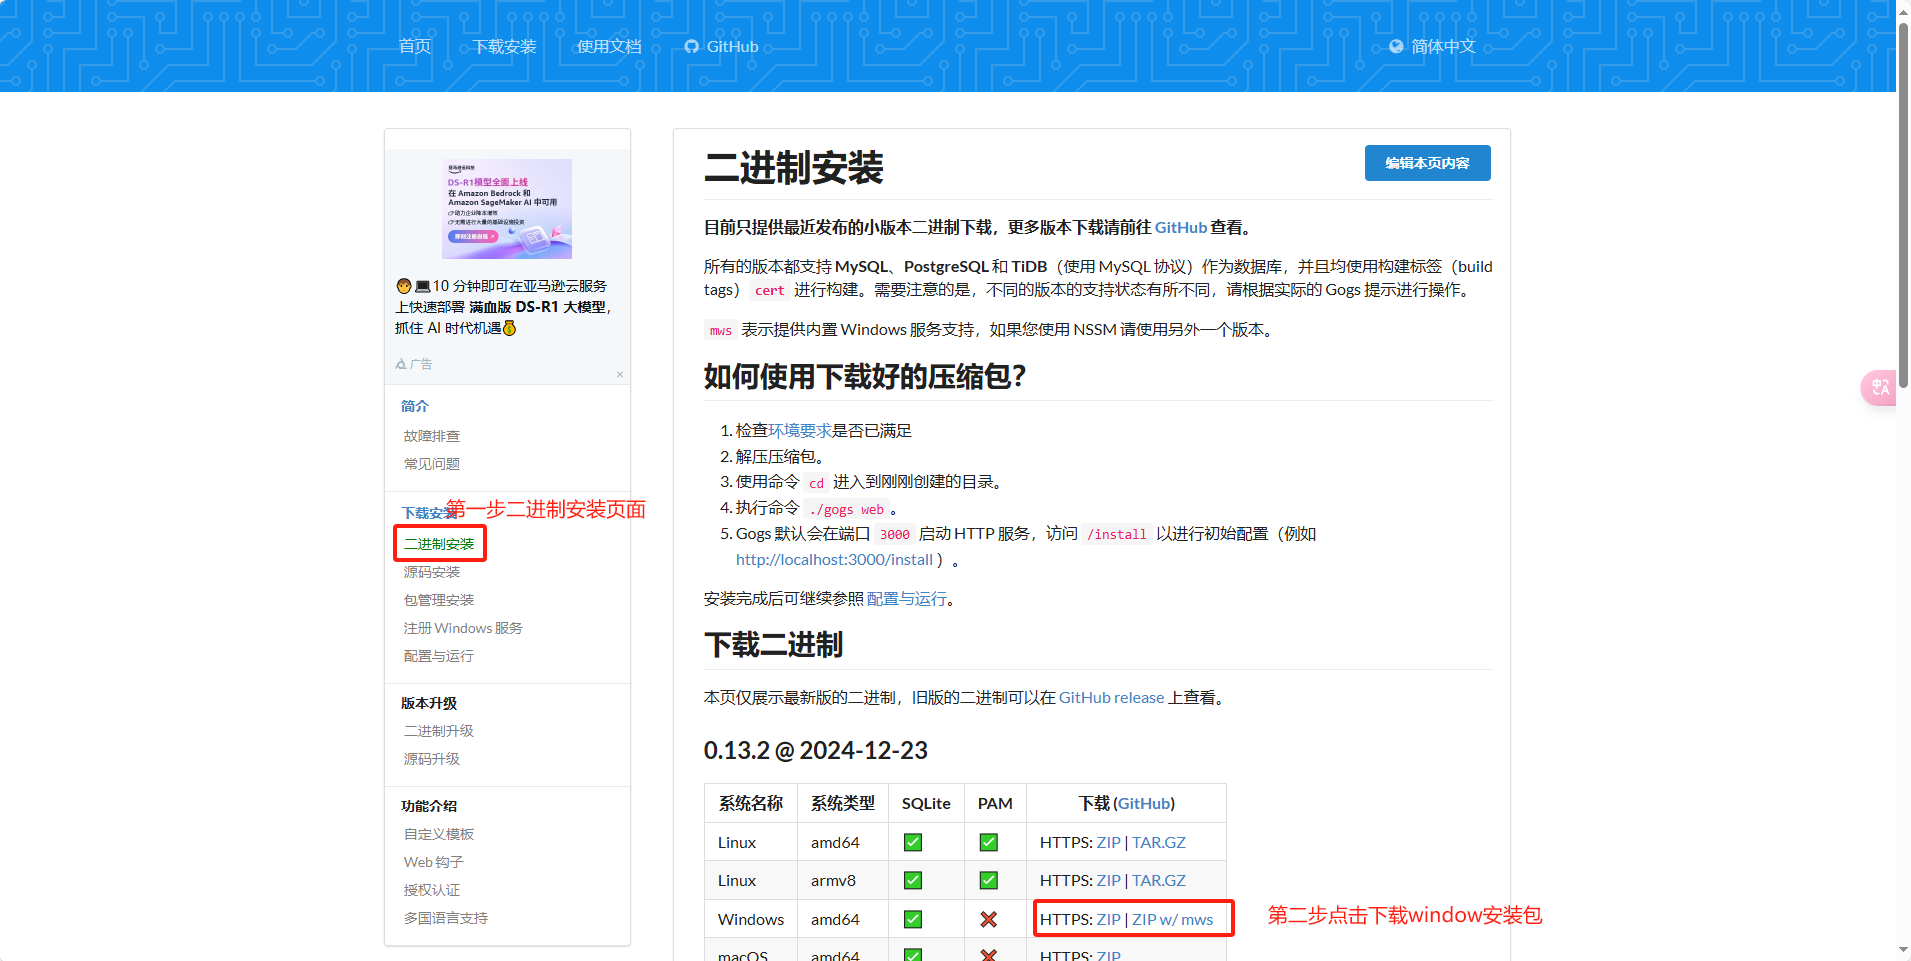The width and height of the screenshot is (1911, 961).
Task: Click the 编辑本页内容 button
Action: (1427, 163)
